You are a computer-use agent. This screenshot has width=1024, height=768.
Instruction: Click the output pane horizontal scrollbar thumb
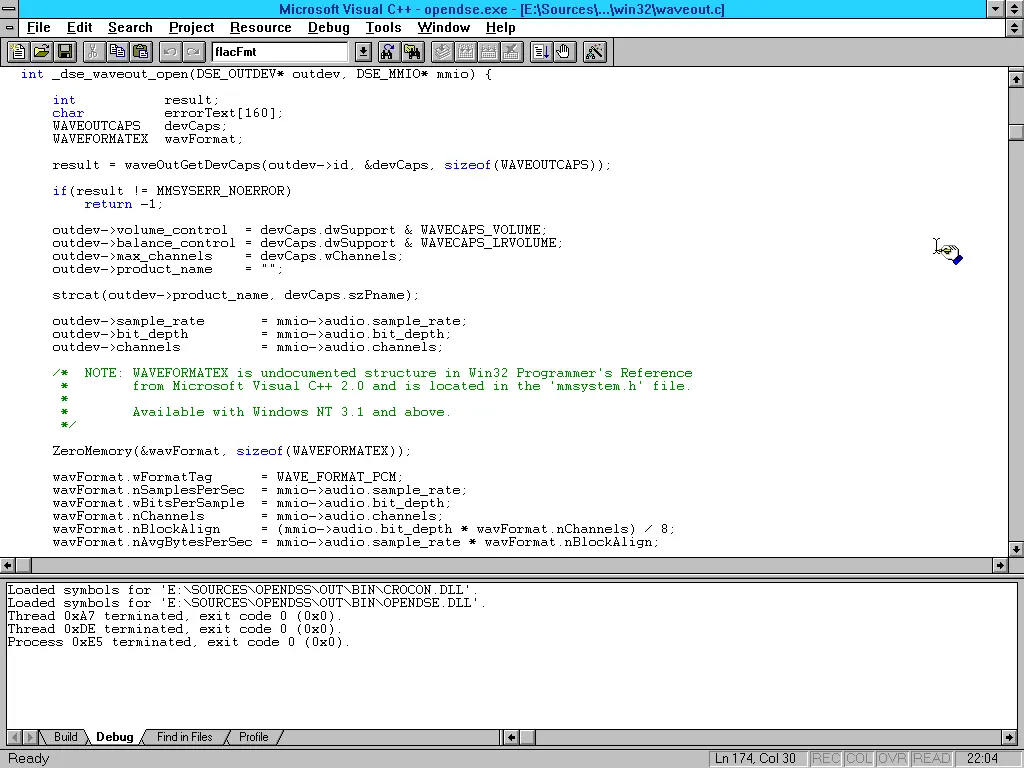[527, 737]
